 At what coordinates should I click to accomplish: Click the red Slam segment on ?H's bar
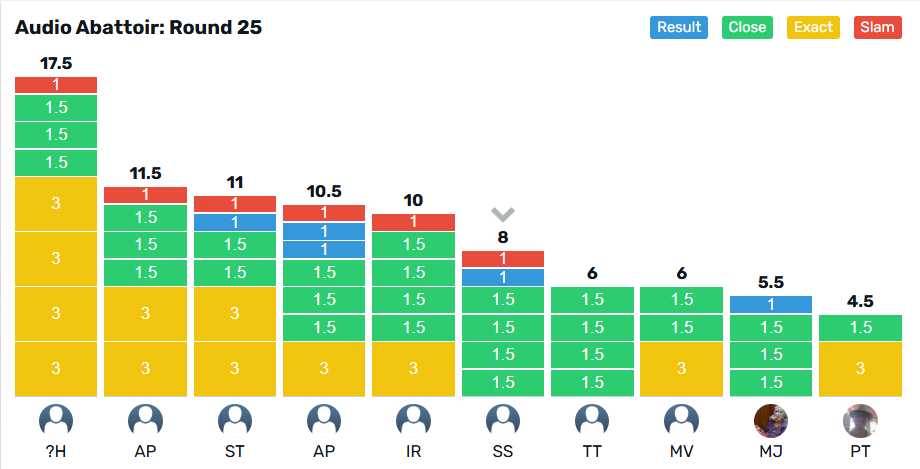[56, 85]
